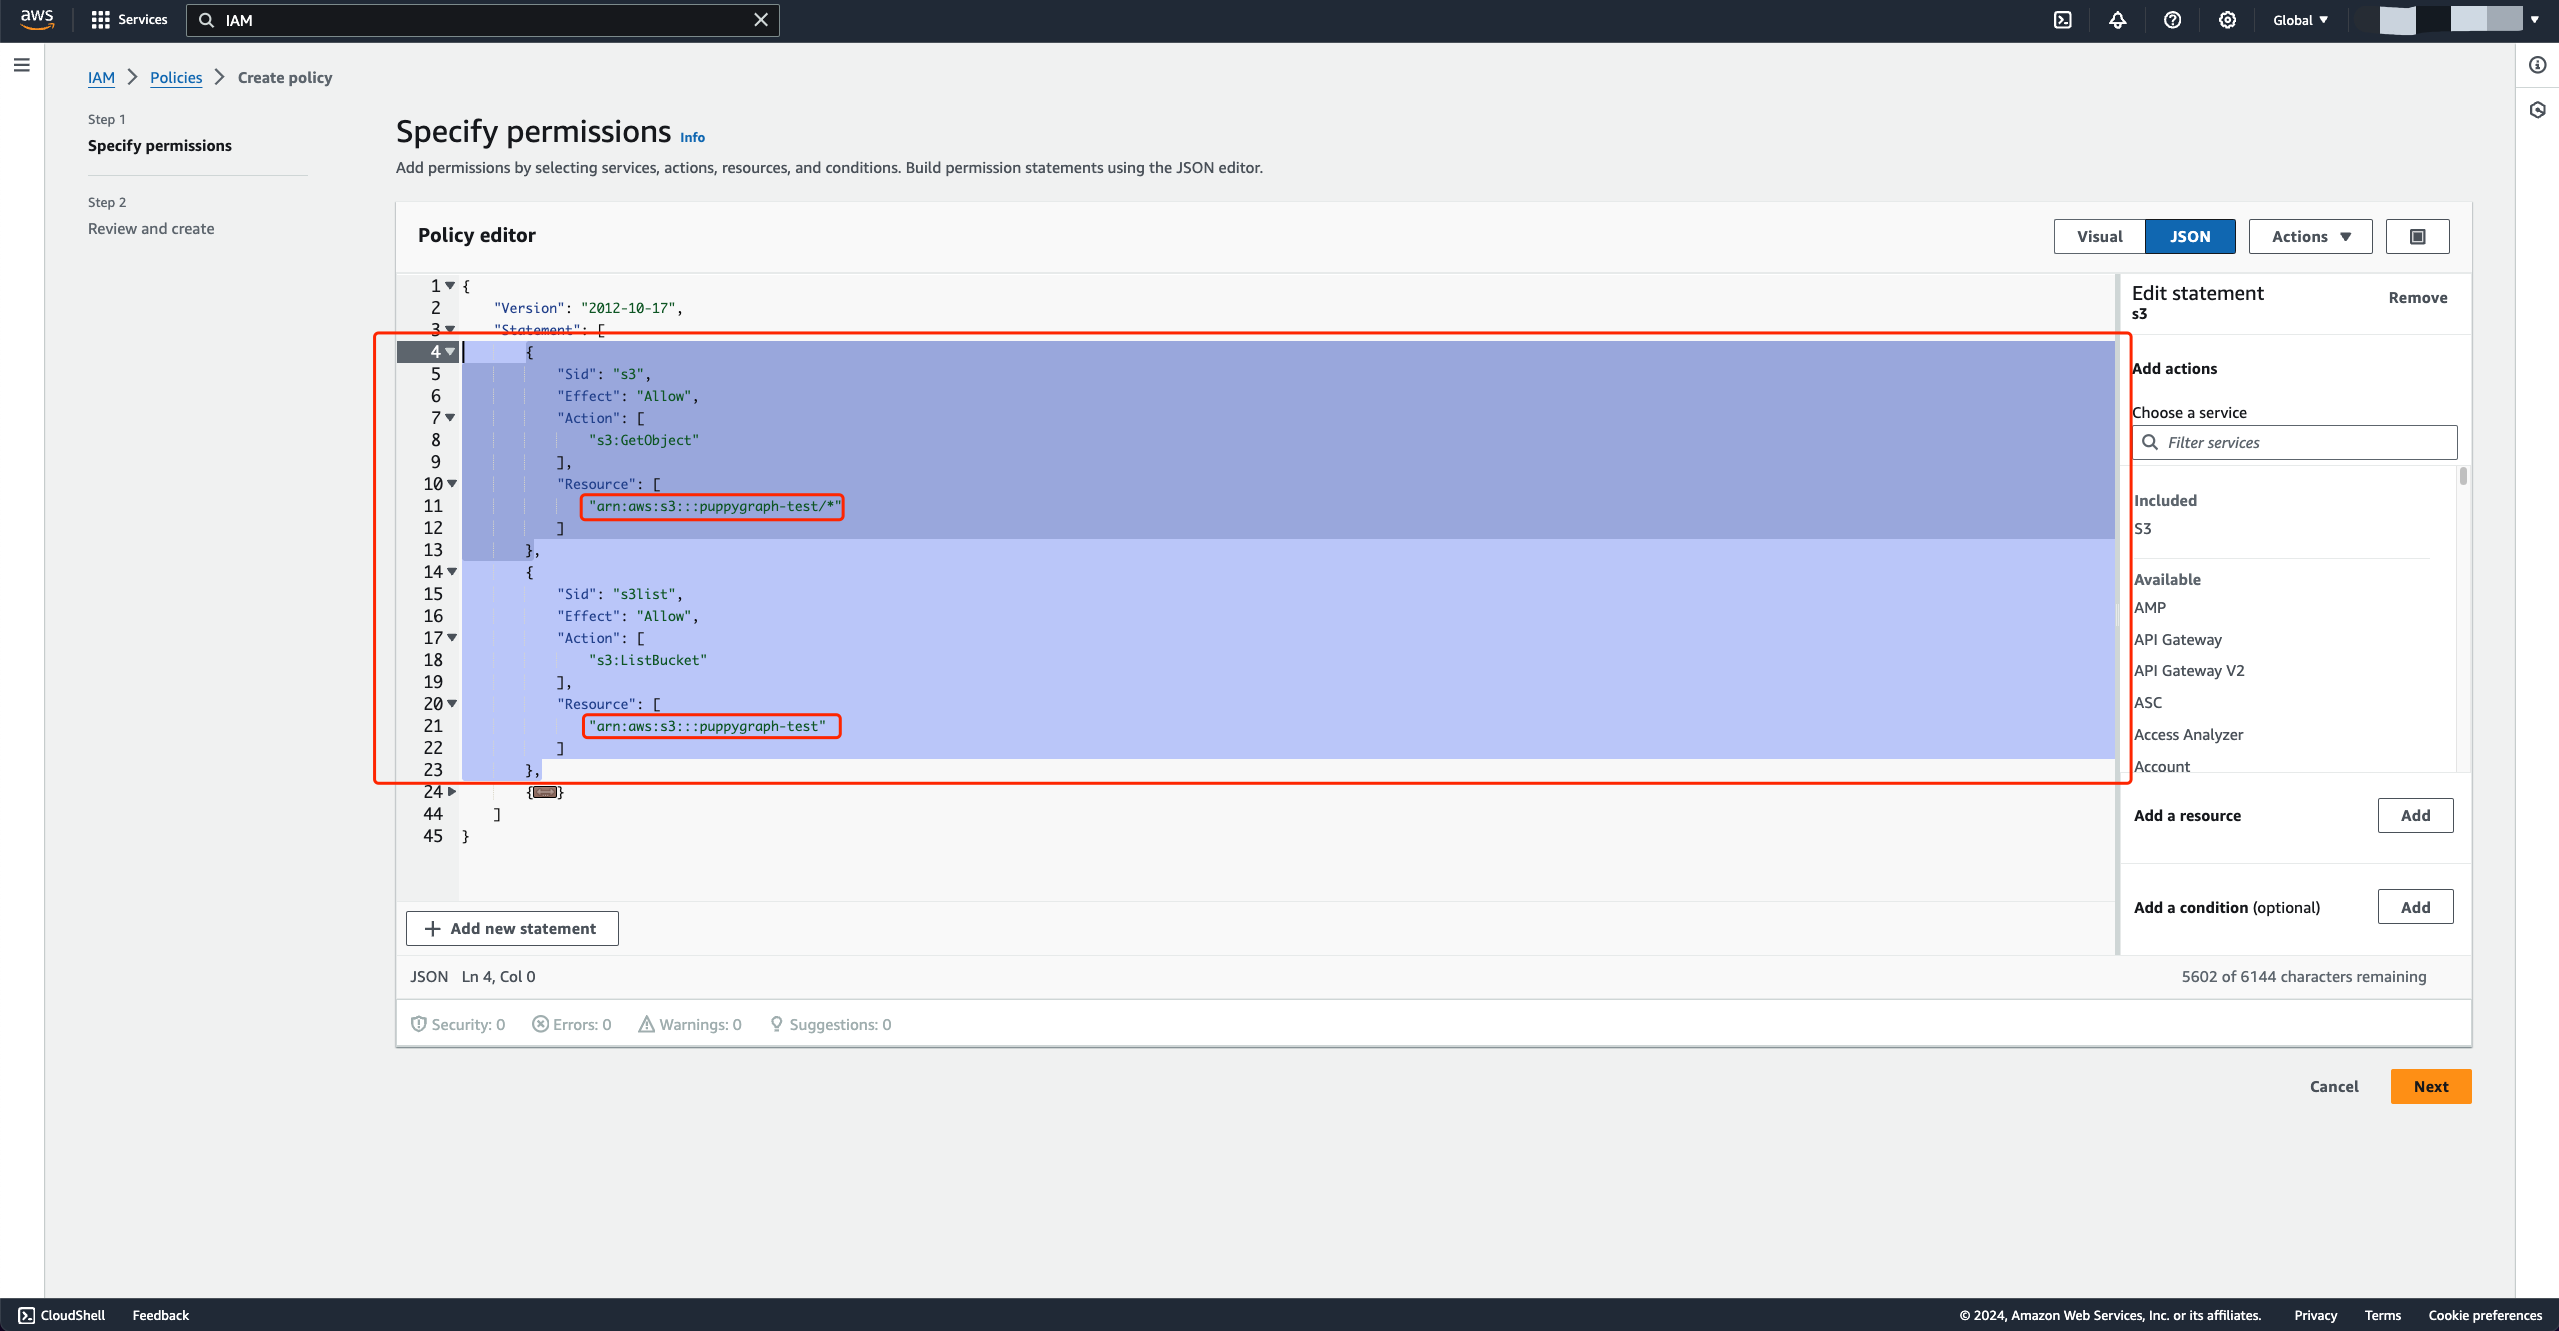2559x1331 pixels.
Task: Click Add new statement button
Action: pyautogui.click(x=511, y=926)
